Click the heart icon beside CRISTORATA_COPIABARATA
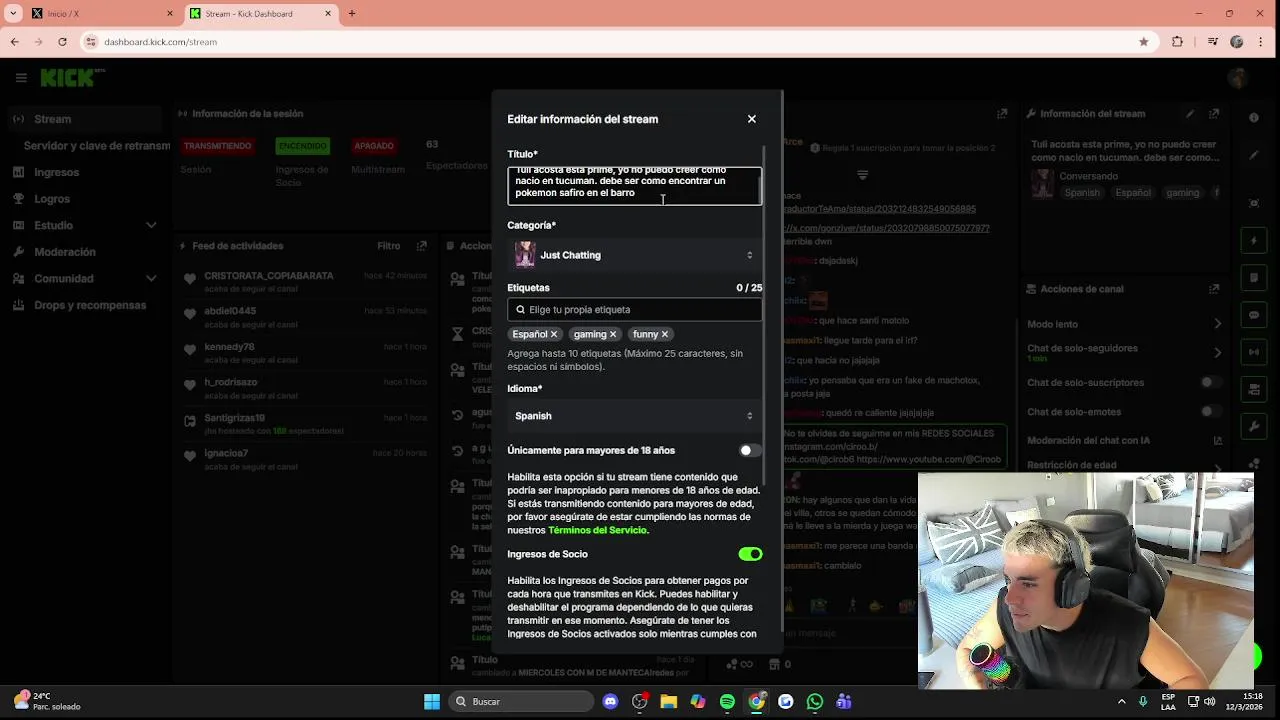The image size is (1280, 720). pos(190,279)
